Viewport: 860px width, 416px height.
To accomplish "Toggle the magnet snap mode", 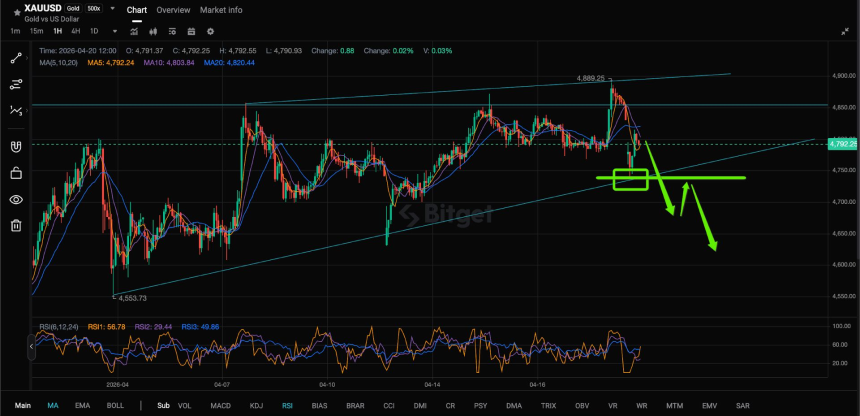I will click(x=16, y=147).
